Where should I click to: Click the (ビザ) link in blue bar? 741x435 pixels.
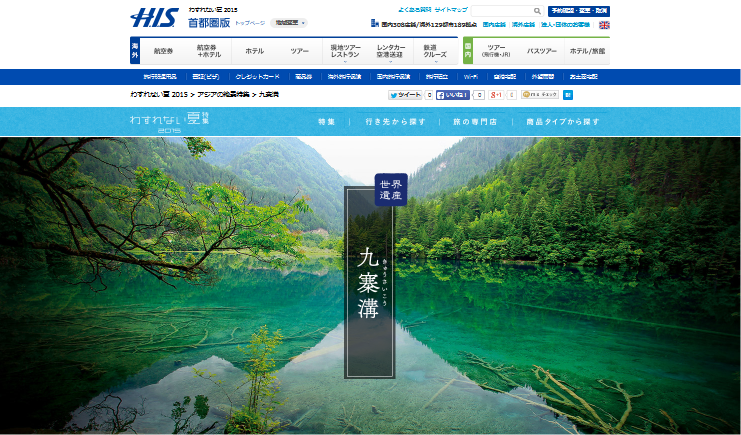tap(206, 77)
